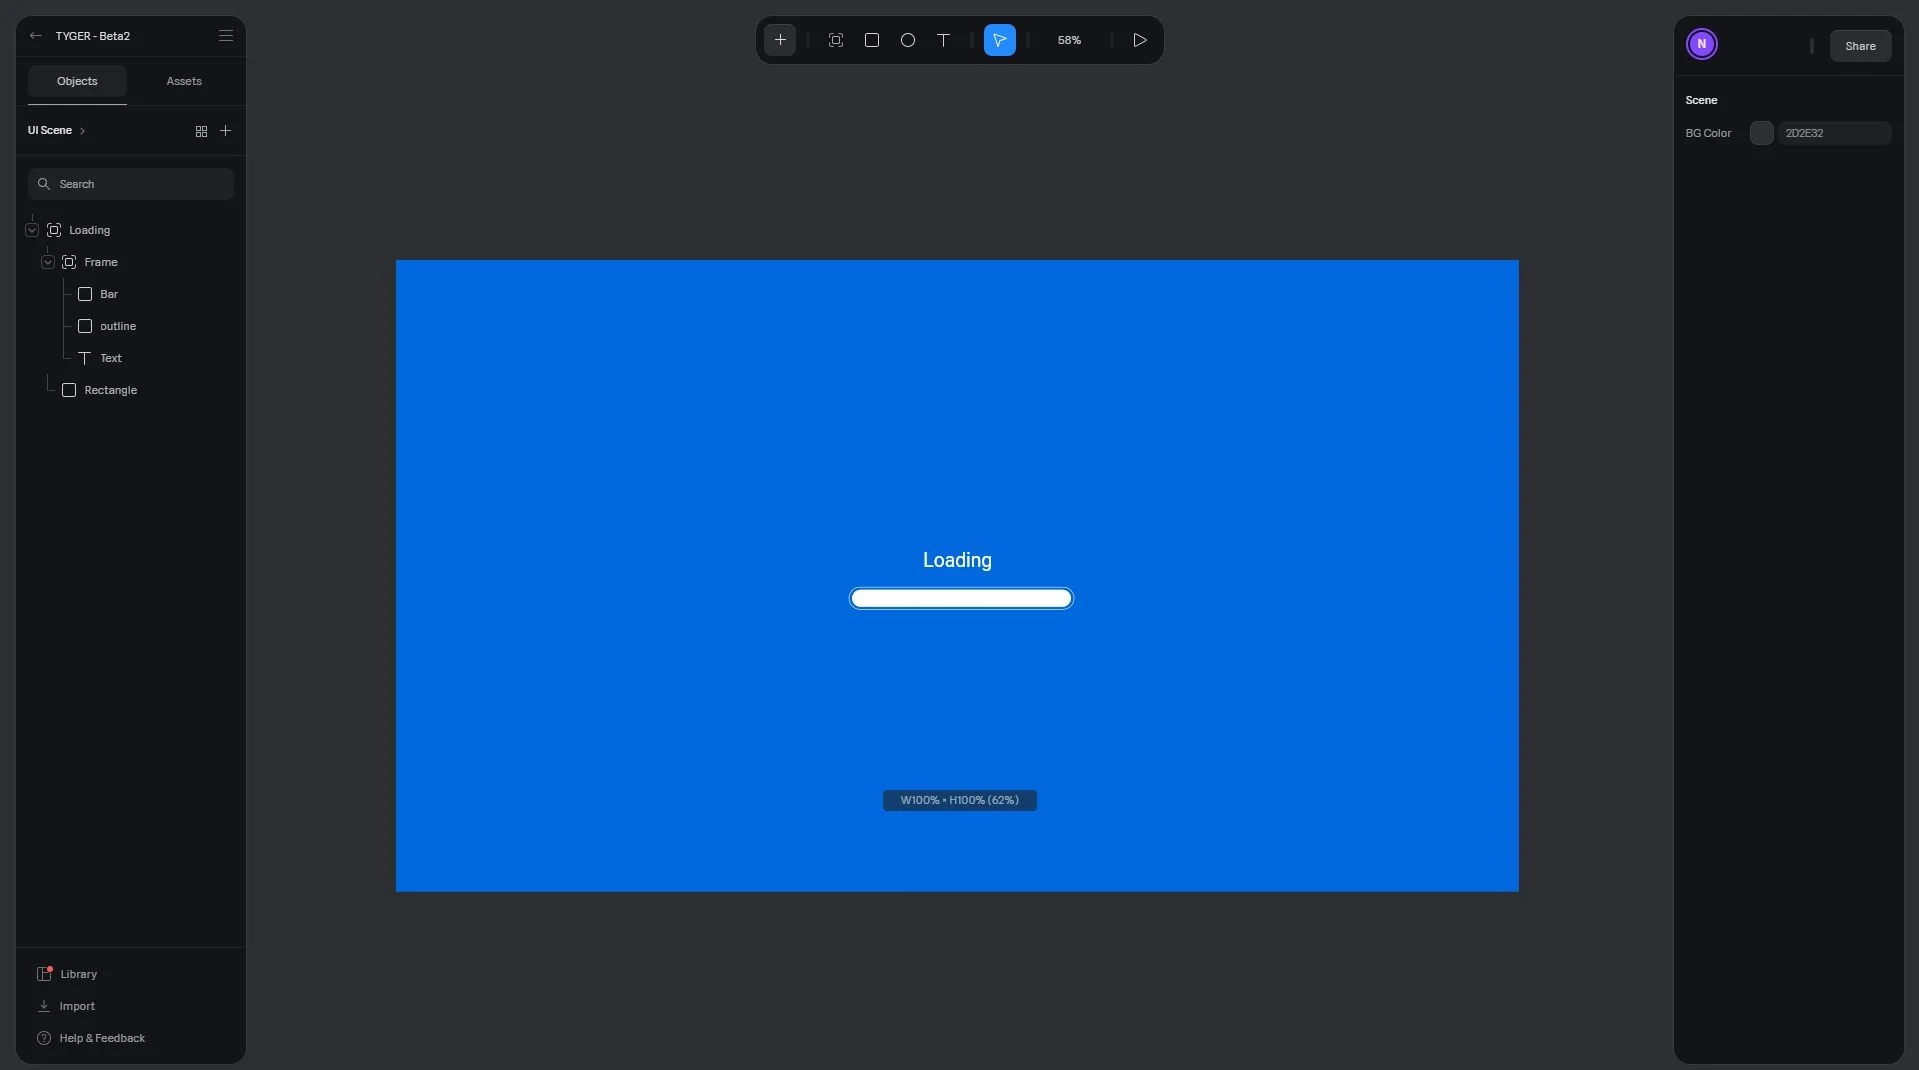Click the white progress bar on canvas

tap(961, 598)
